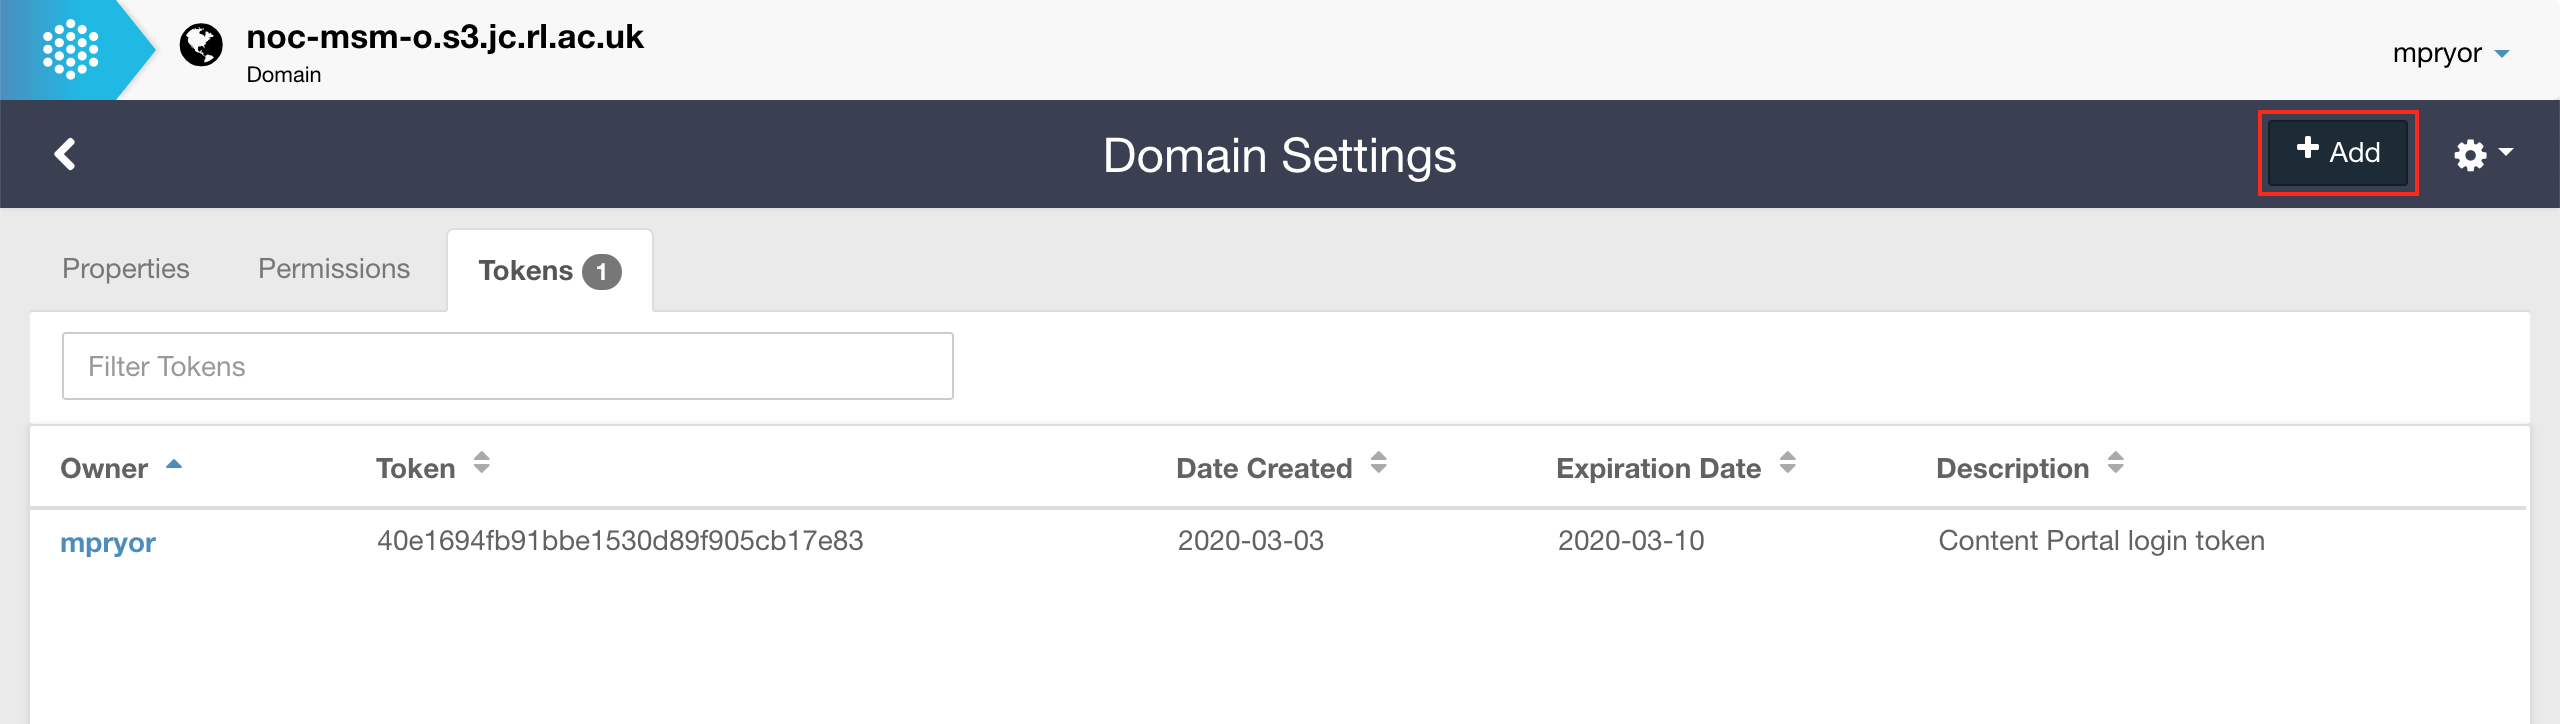Click the token value 40e1694fb91bbe1530d89f905cb17e83
This screenshot has width=2560, height=724.
(x=620, y=541)
